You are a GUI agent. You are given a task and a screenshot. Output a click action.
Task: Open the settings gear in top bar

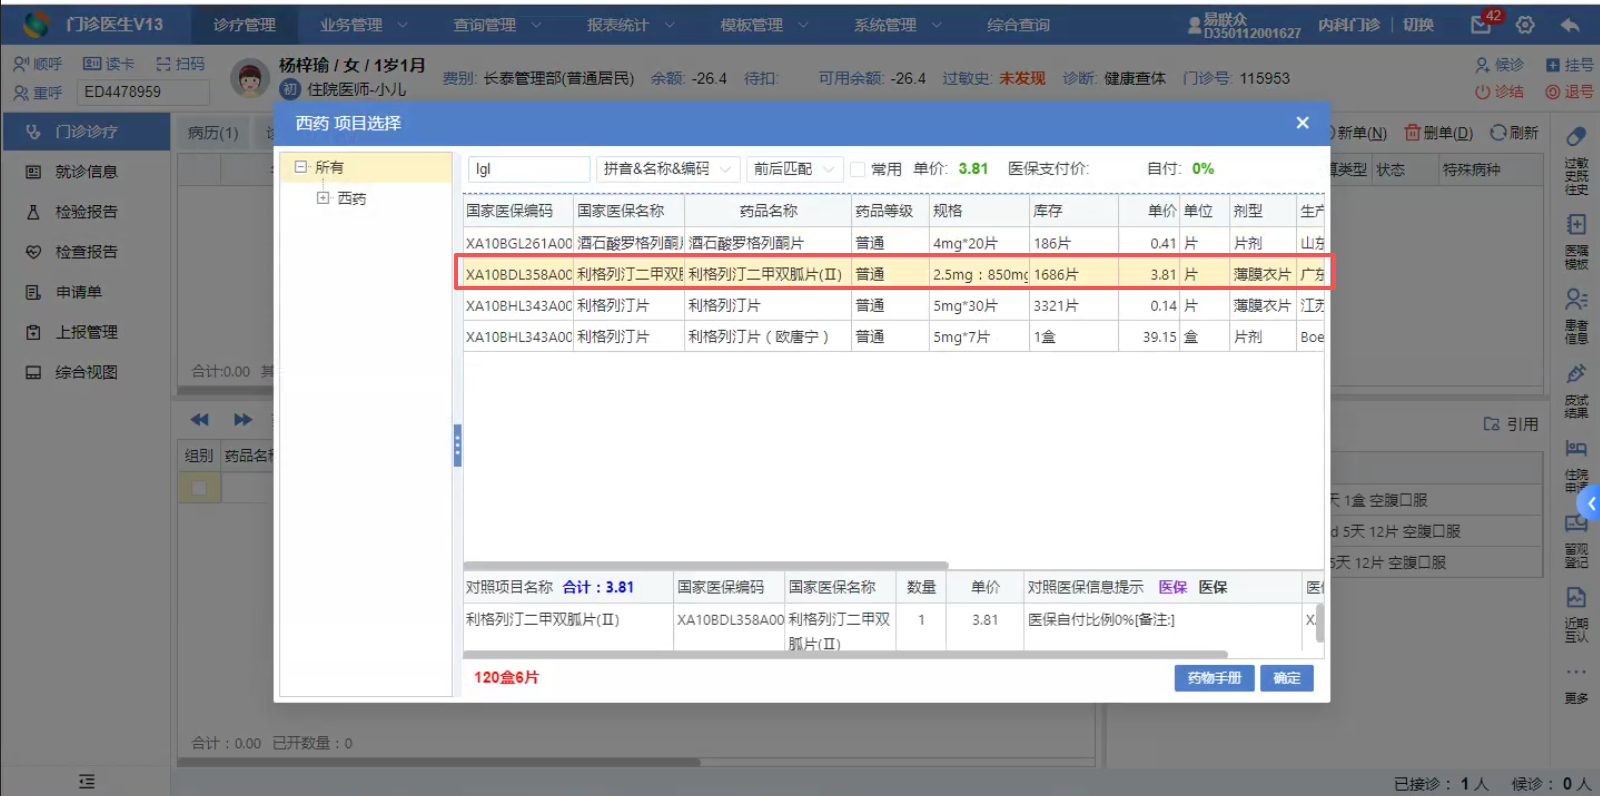1525,25
